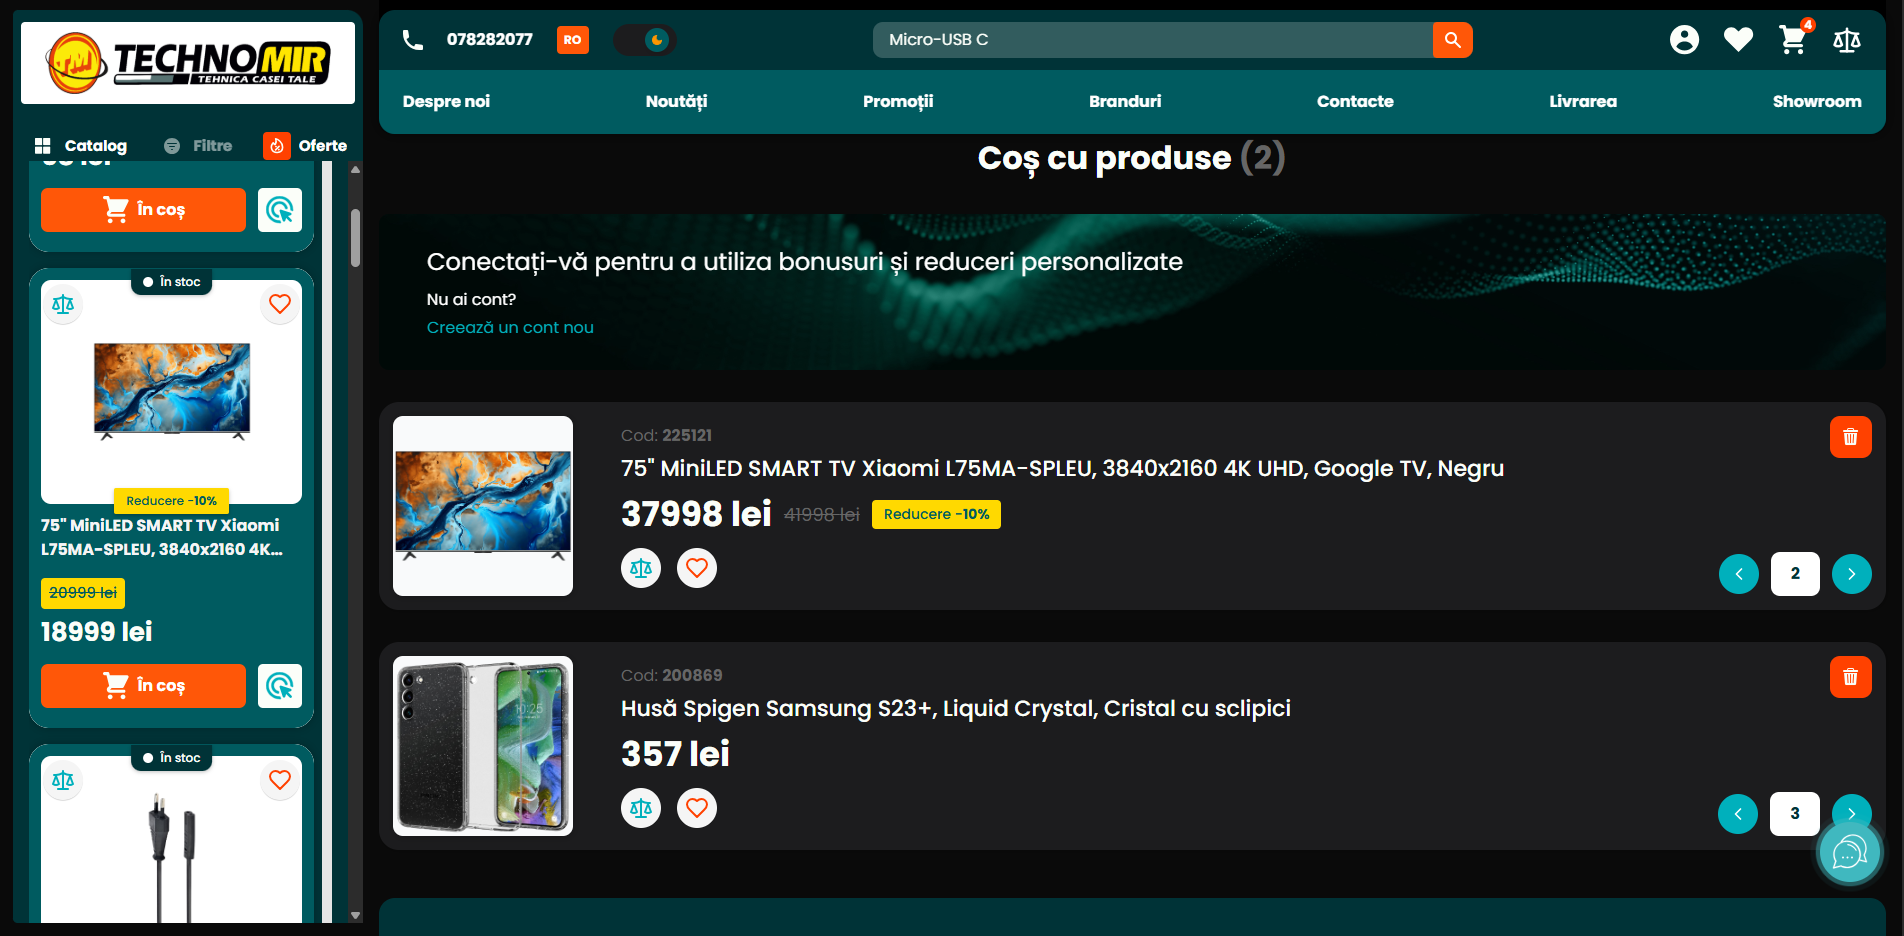The height and width of the screenshot is (936, 1904).
Task: Toggle the dark mode switch
Action: pos(645,40)
